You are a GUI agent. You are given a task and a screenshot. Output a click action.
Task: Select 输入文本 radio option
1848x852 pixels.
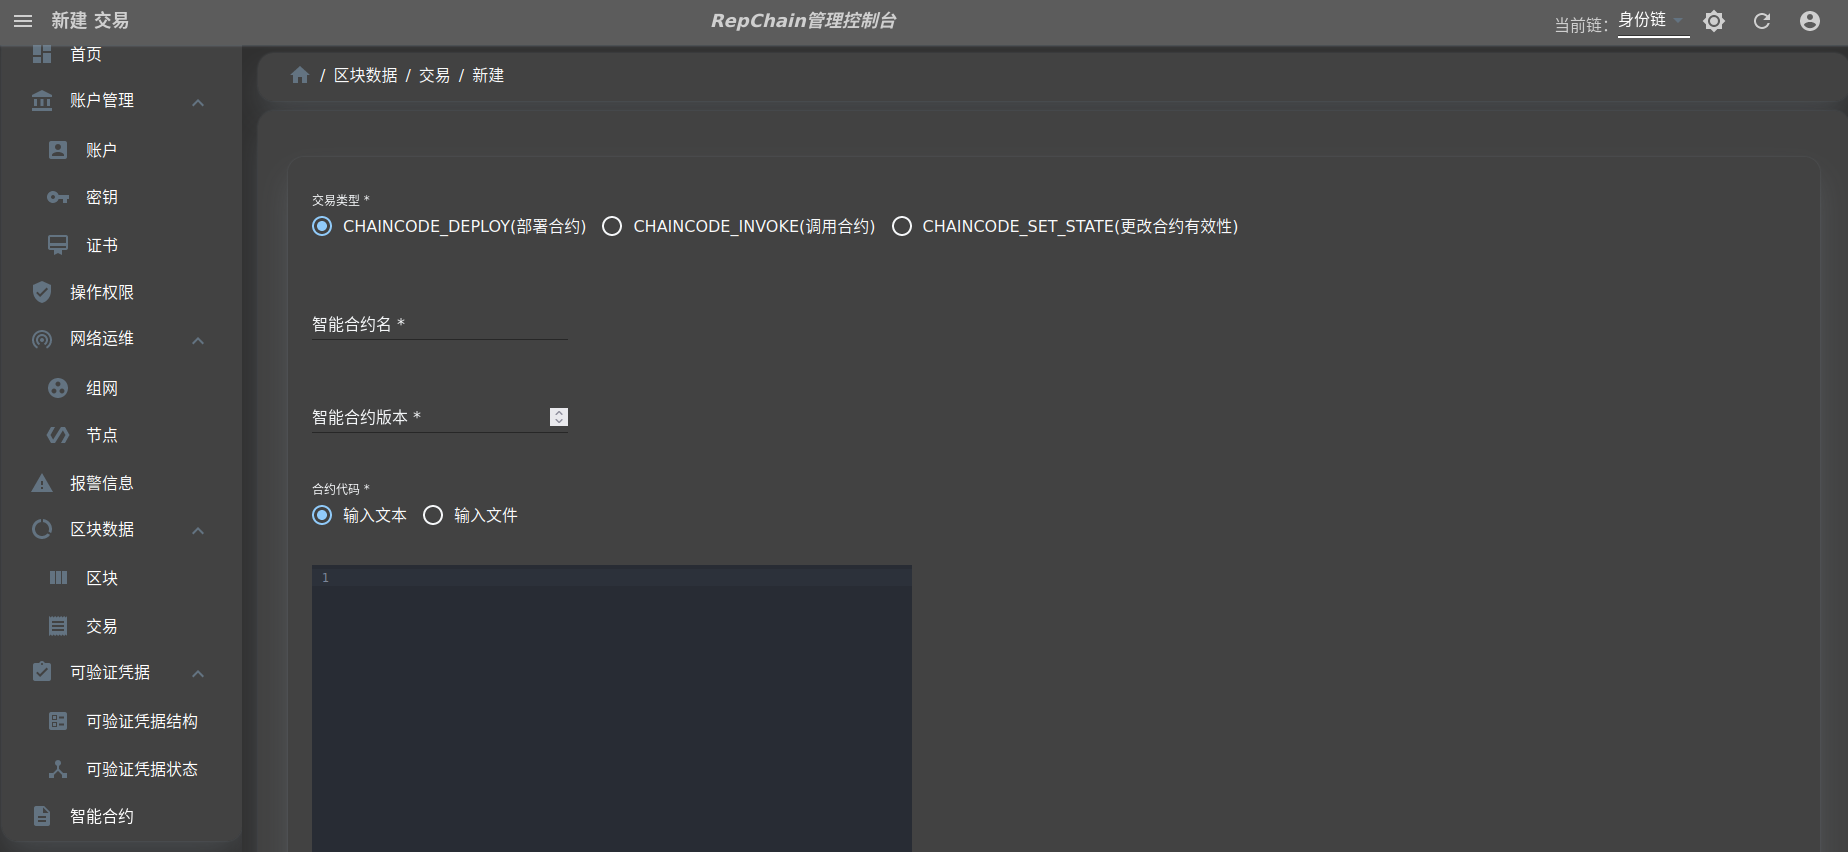322,515
